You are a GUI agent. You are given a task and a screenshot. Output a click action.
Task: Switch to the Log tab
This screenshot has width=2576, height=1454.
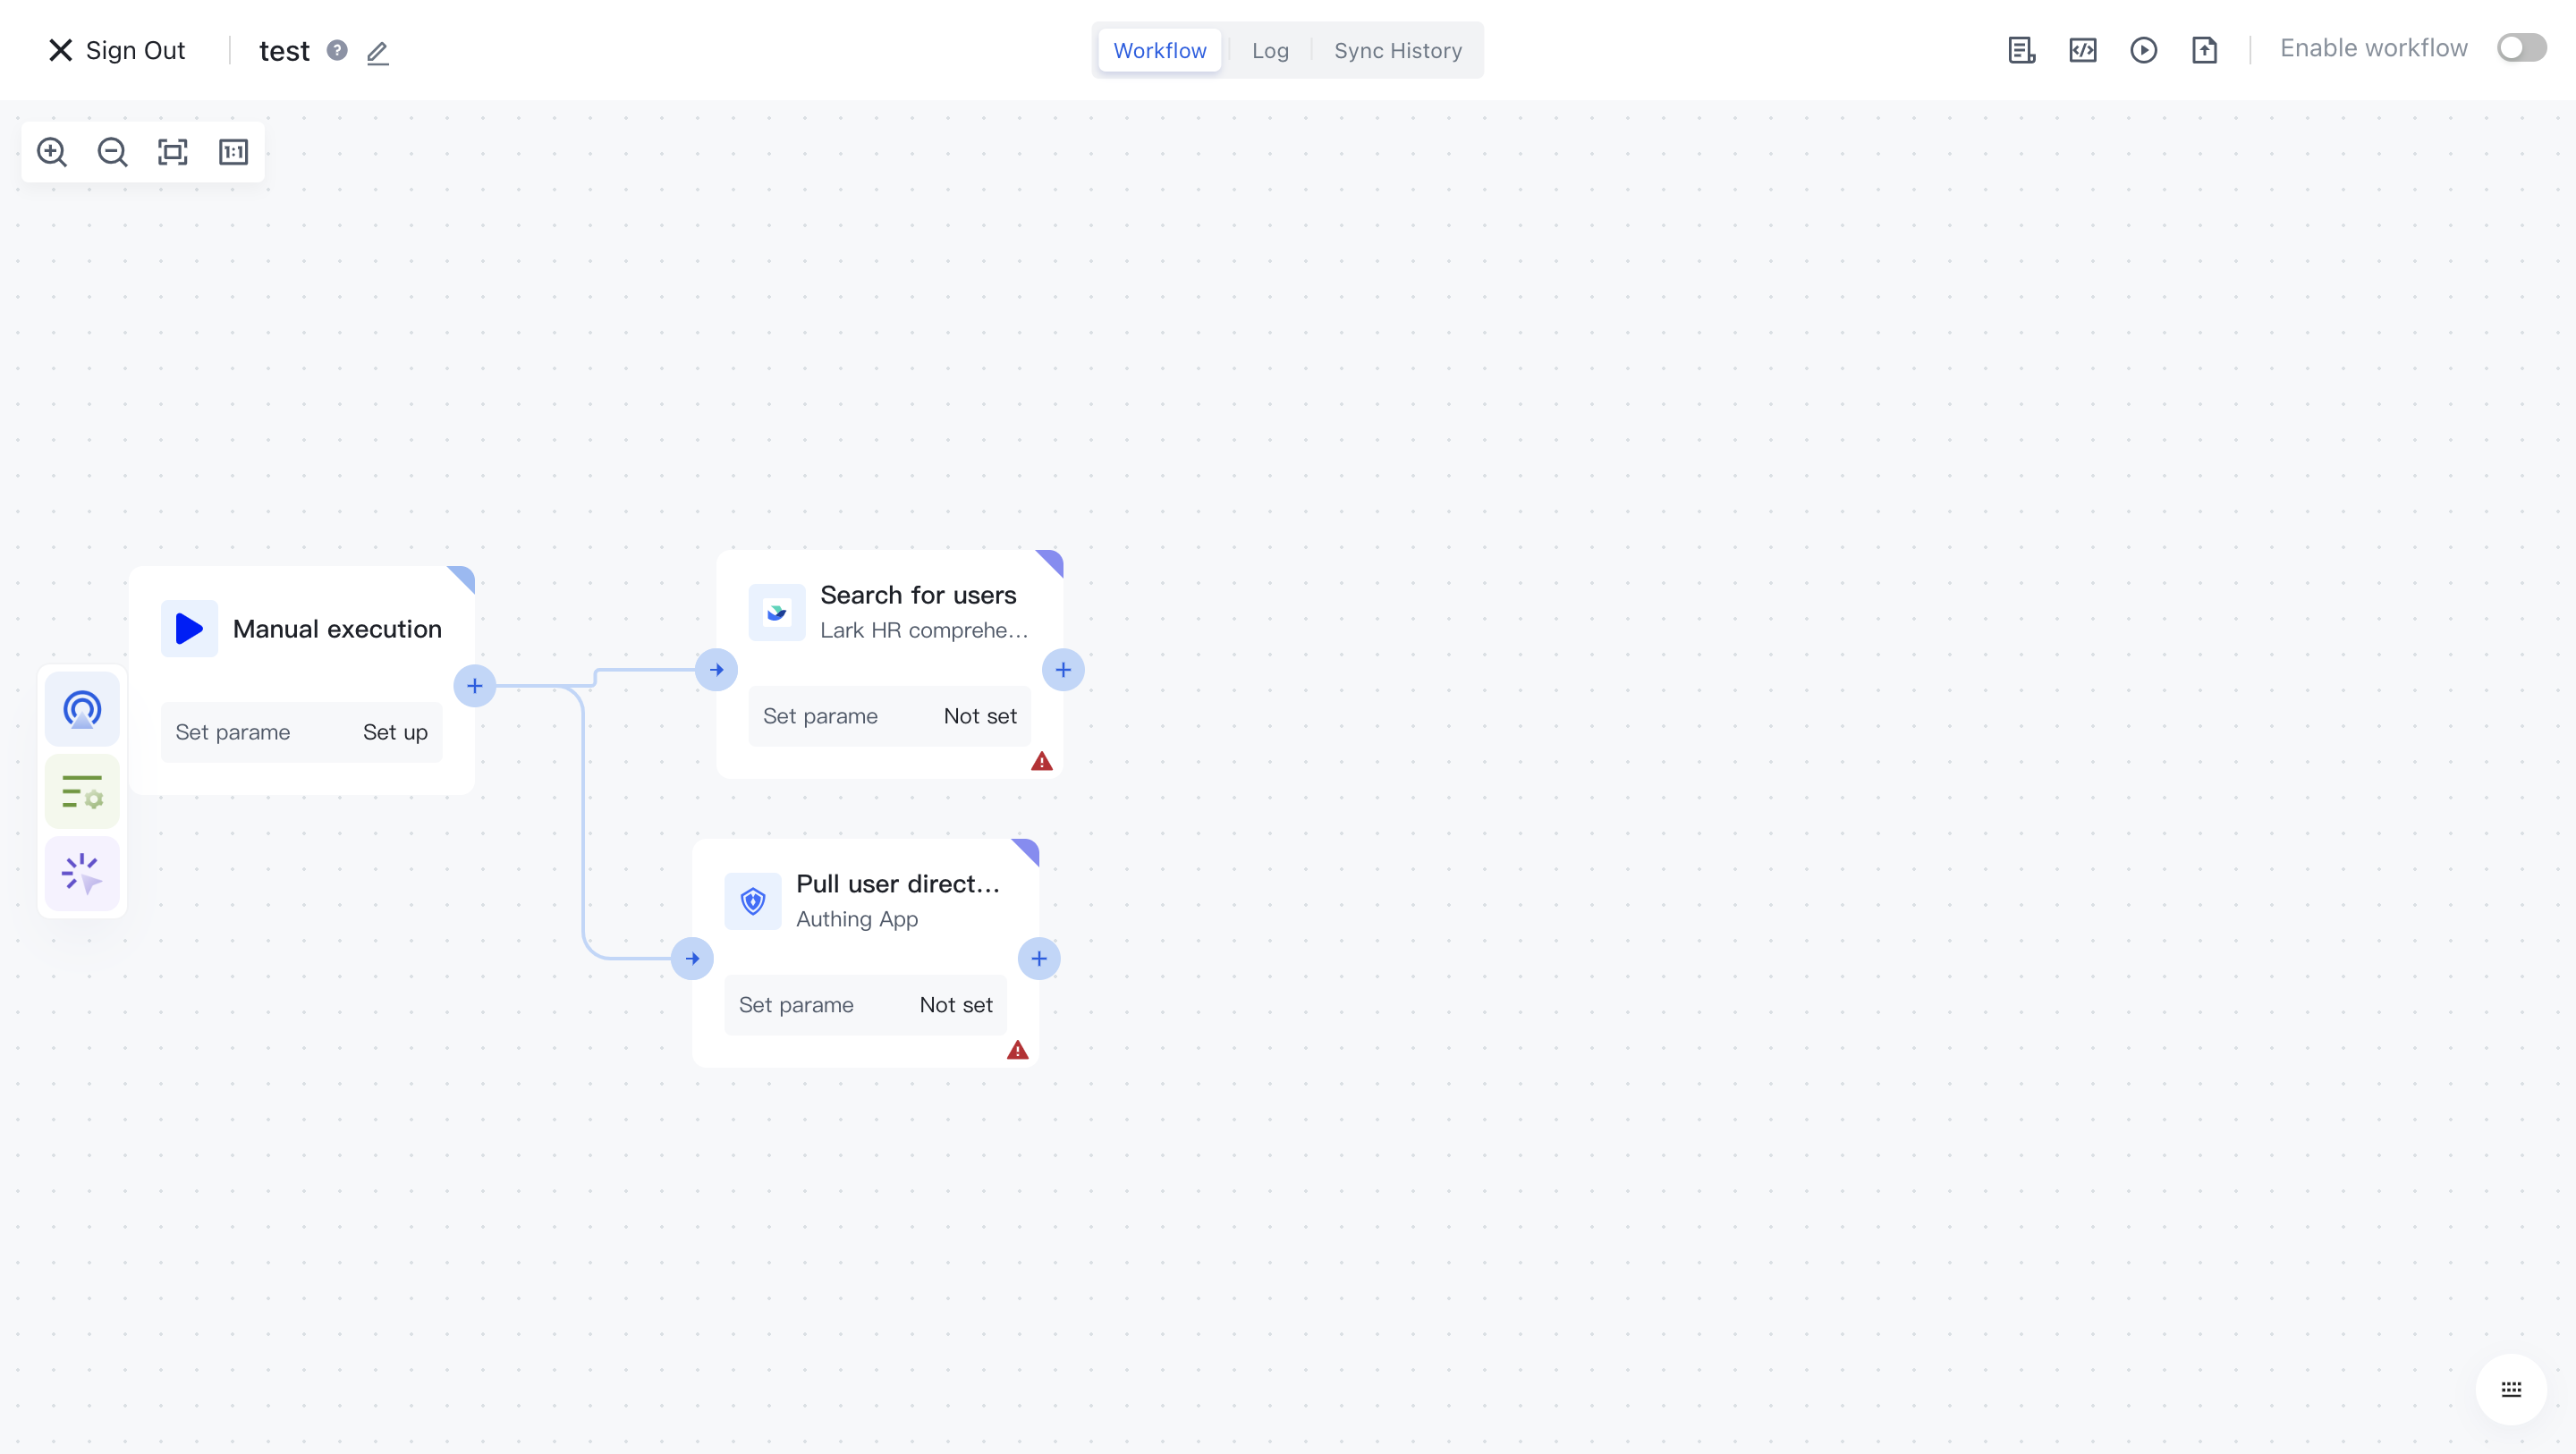click(x=1269, y=49)
